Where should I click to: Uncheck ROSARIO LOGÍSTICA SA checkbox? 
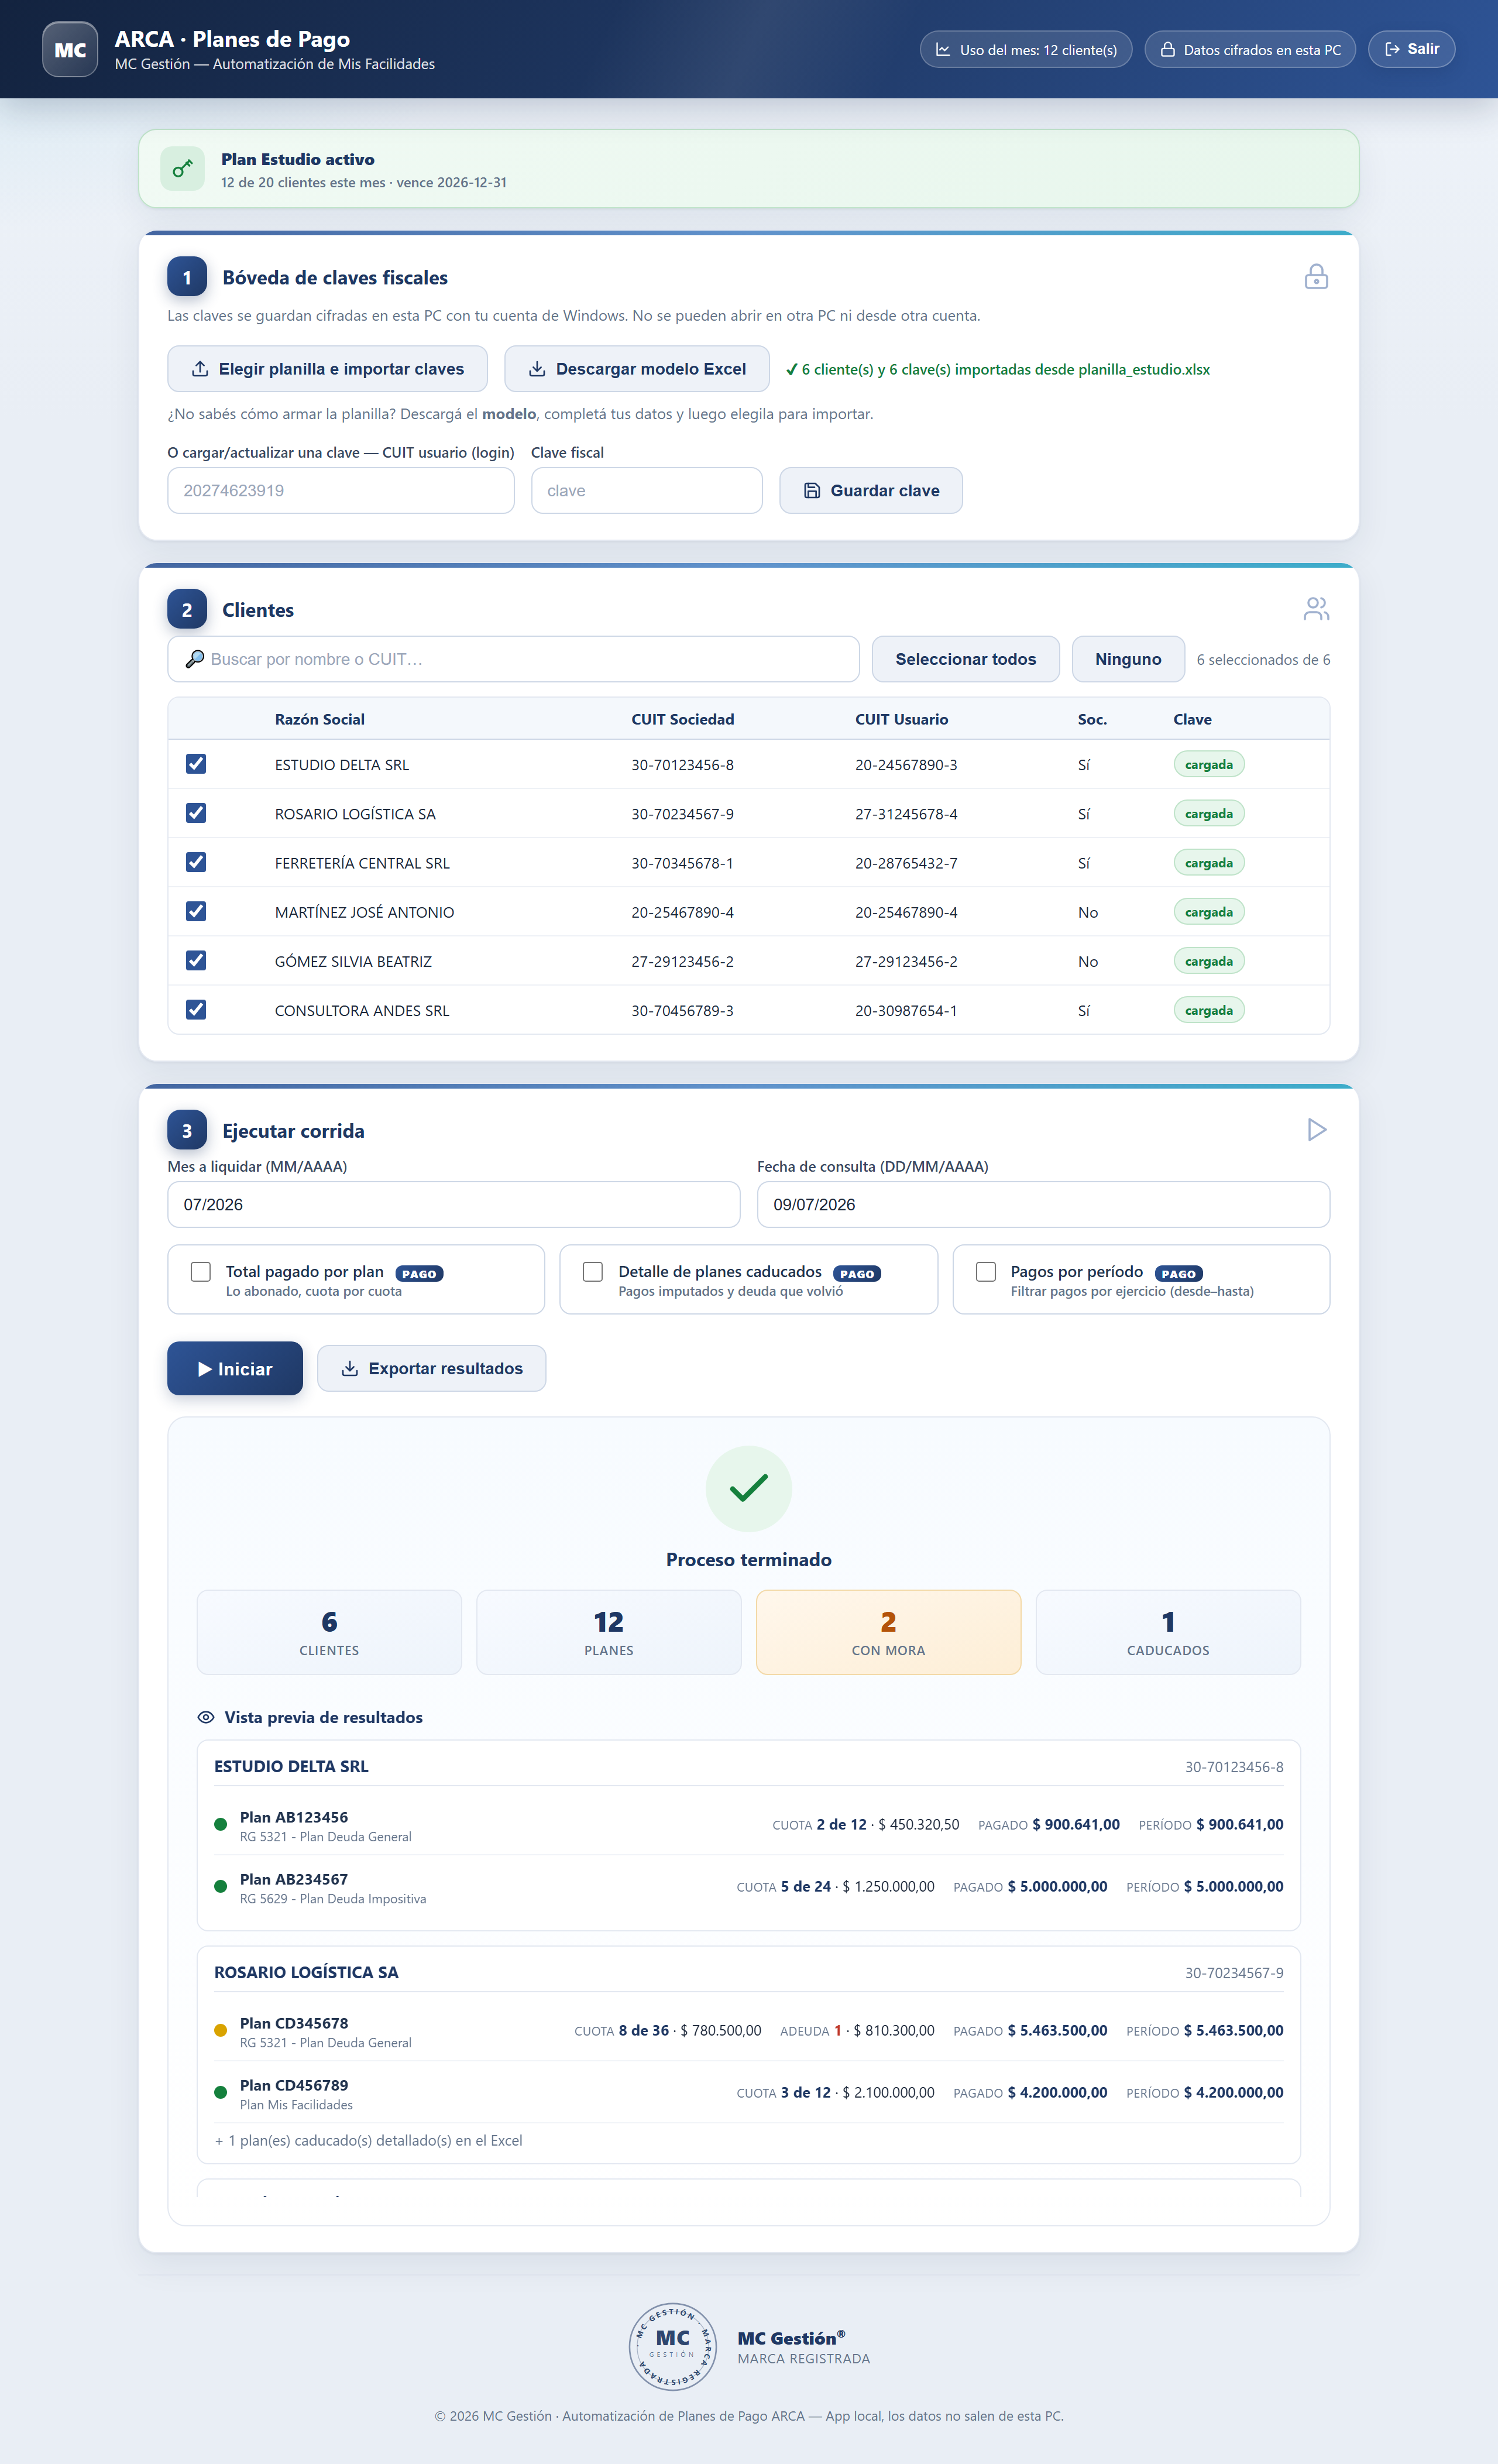pyautogui.click(x=196, y=813)
